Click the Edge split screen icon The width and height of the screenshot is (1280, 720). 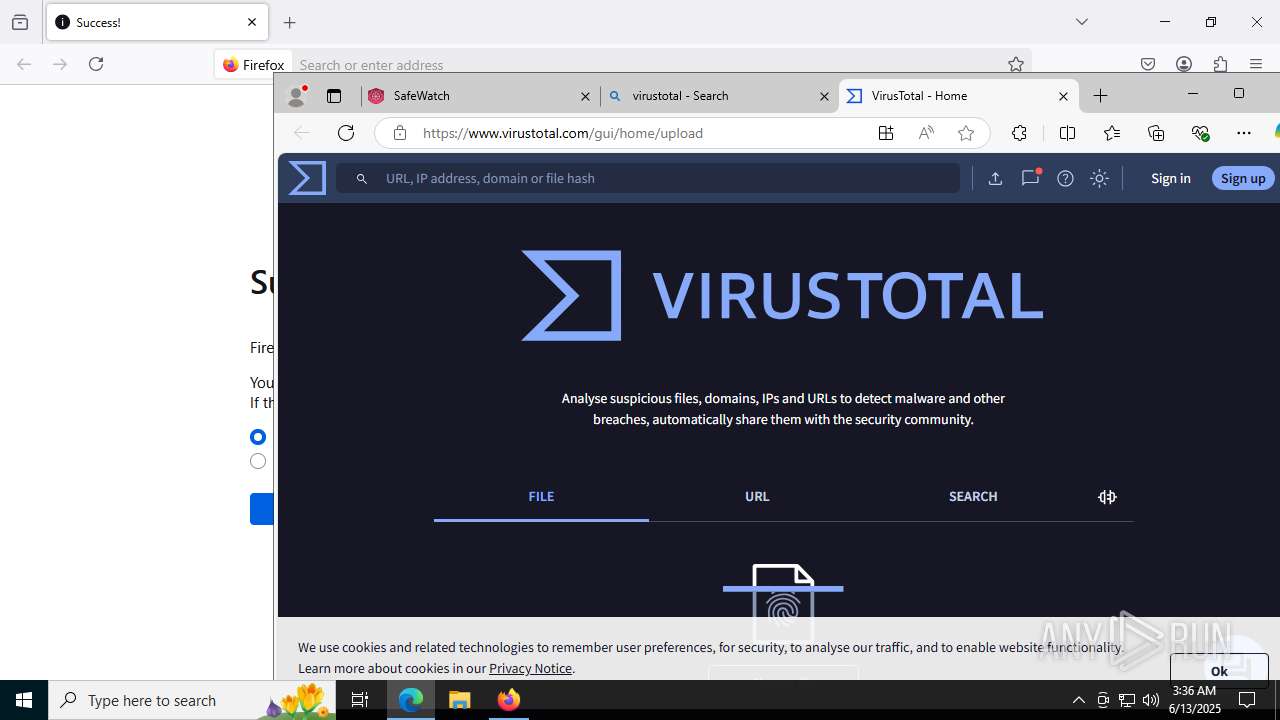(x=1067, y=133)
